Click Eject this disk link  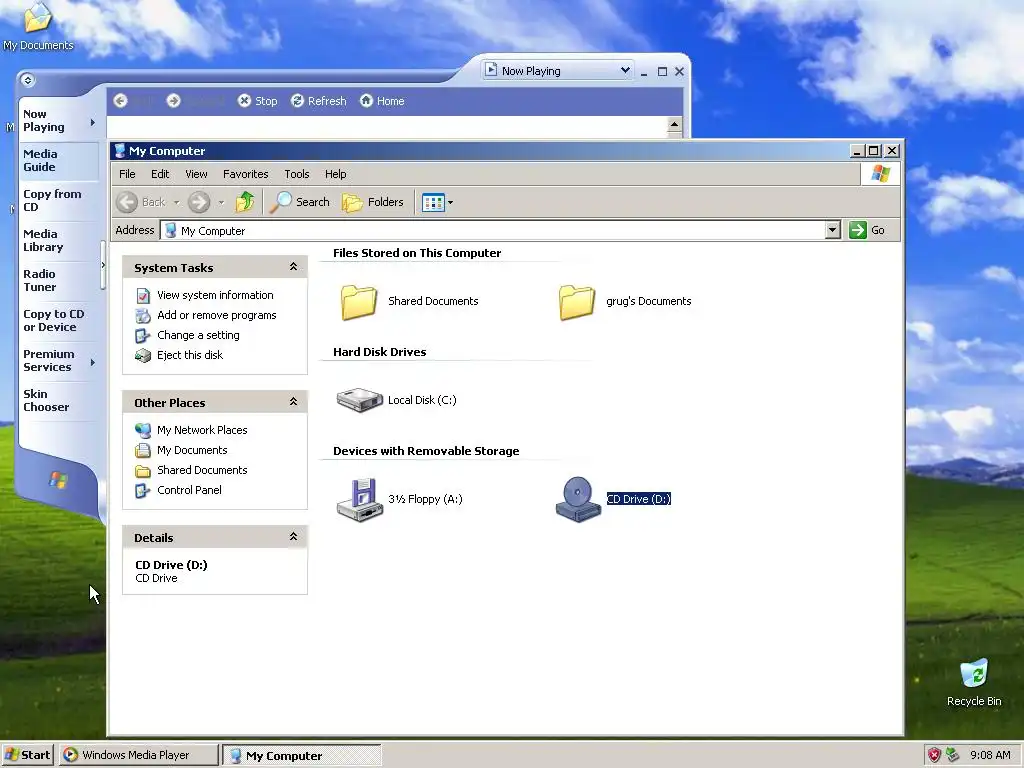(x=190, y=355)
